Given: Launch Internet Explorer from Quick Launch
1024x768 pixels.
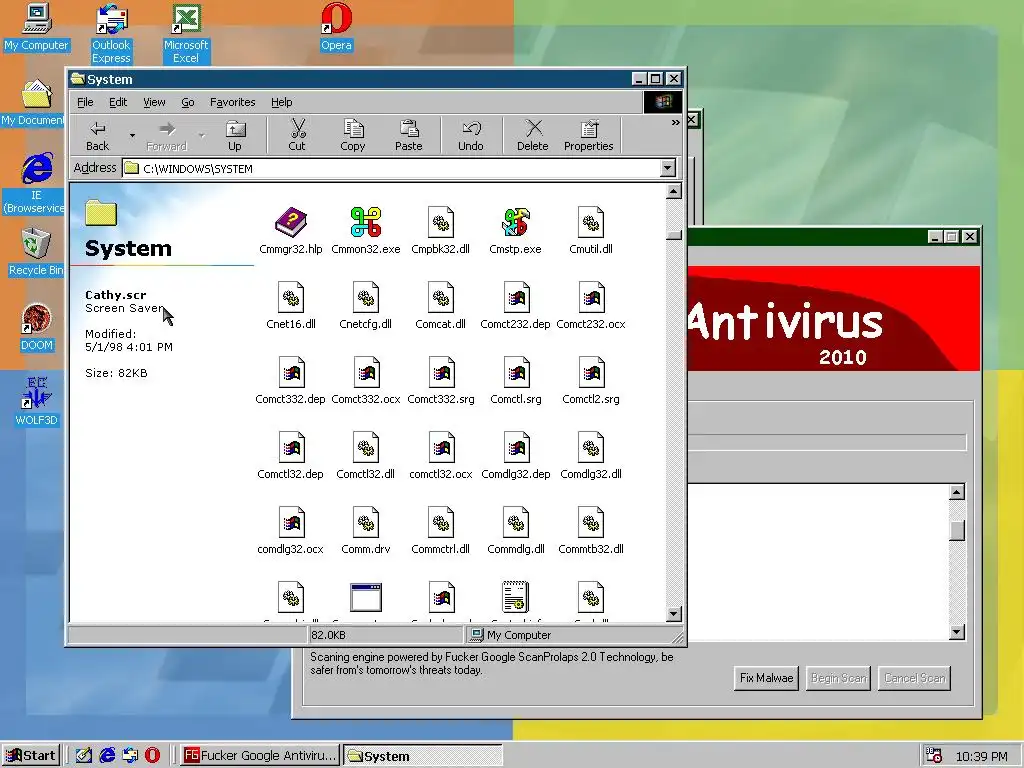Looking at the screenshot, I should point(107,756).
